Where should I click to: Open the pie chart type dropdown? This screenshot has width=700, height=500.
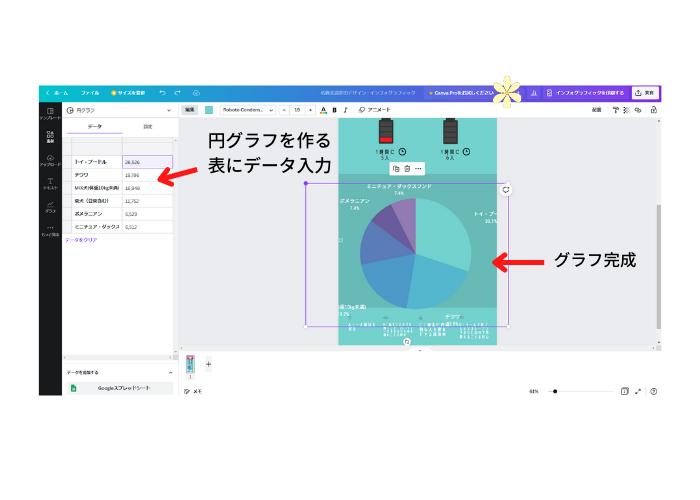pyautogui.click(x=119, y=110)
